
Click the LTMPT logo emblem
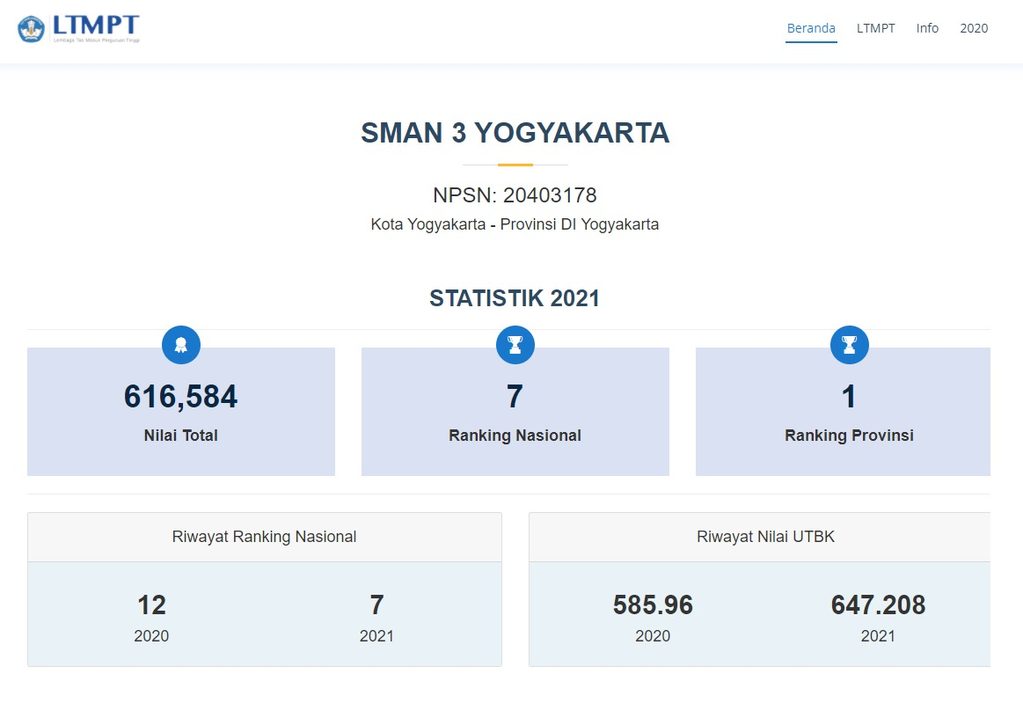tap(31, 29)
